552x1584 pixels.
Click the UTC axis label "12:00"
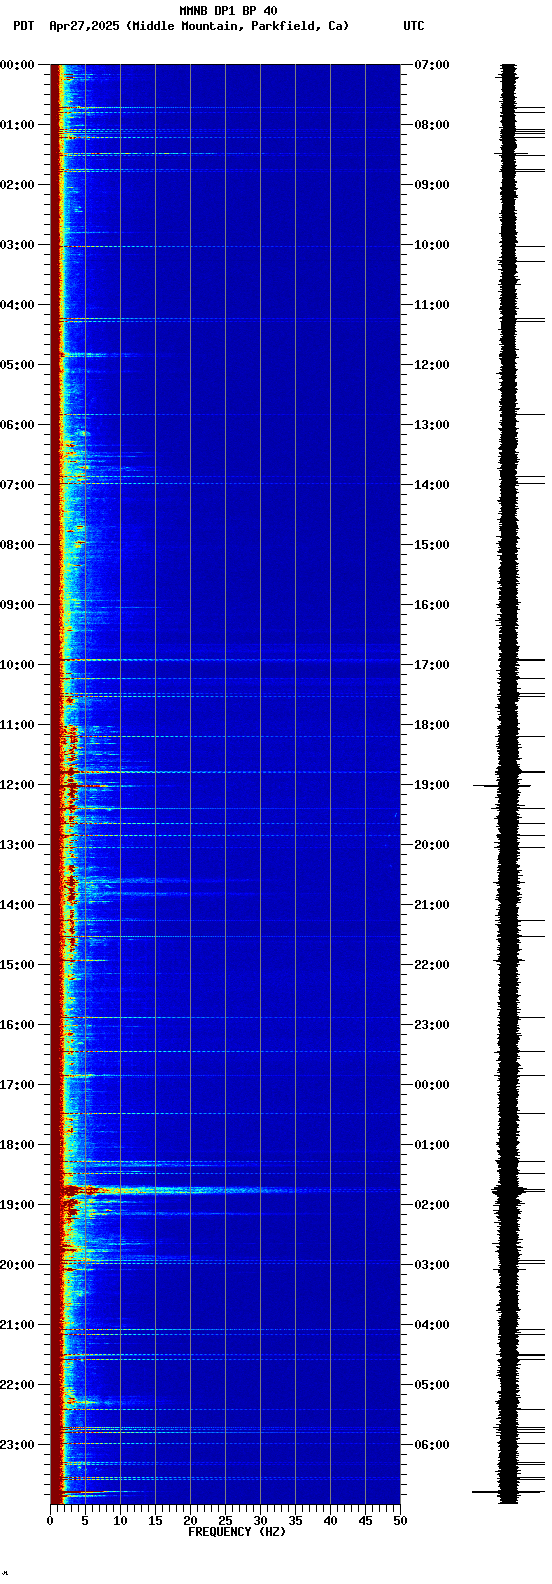(432, 365)
